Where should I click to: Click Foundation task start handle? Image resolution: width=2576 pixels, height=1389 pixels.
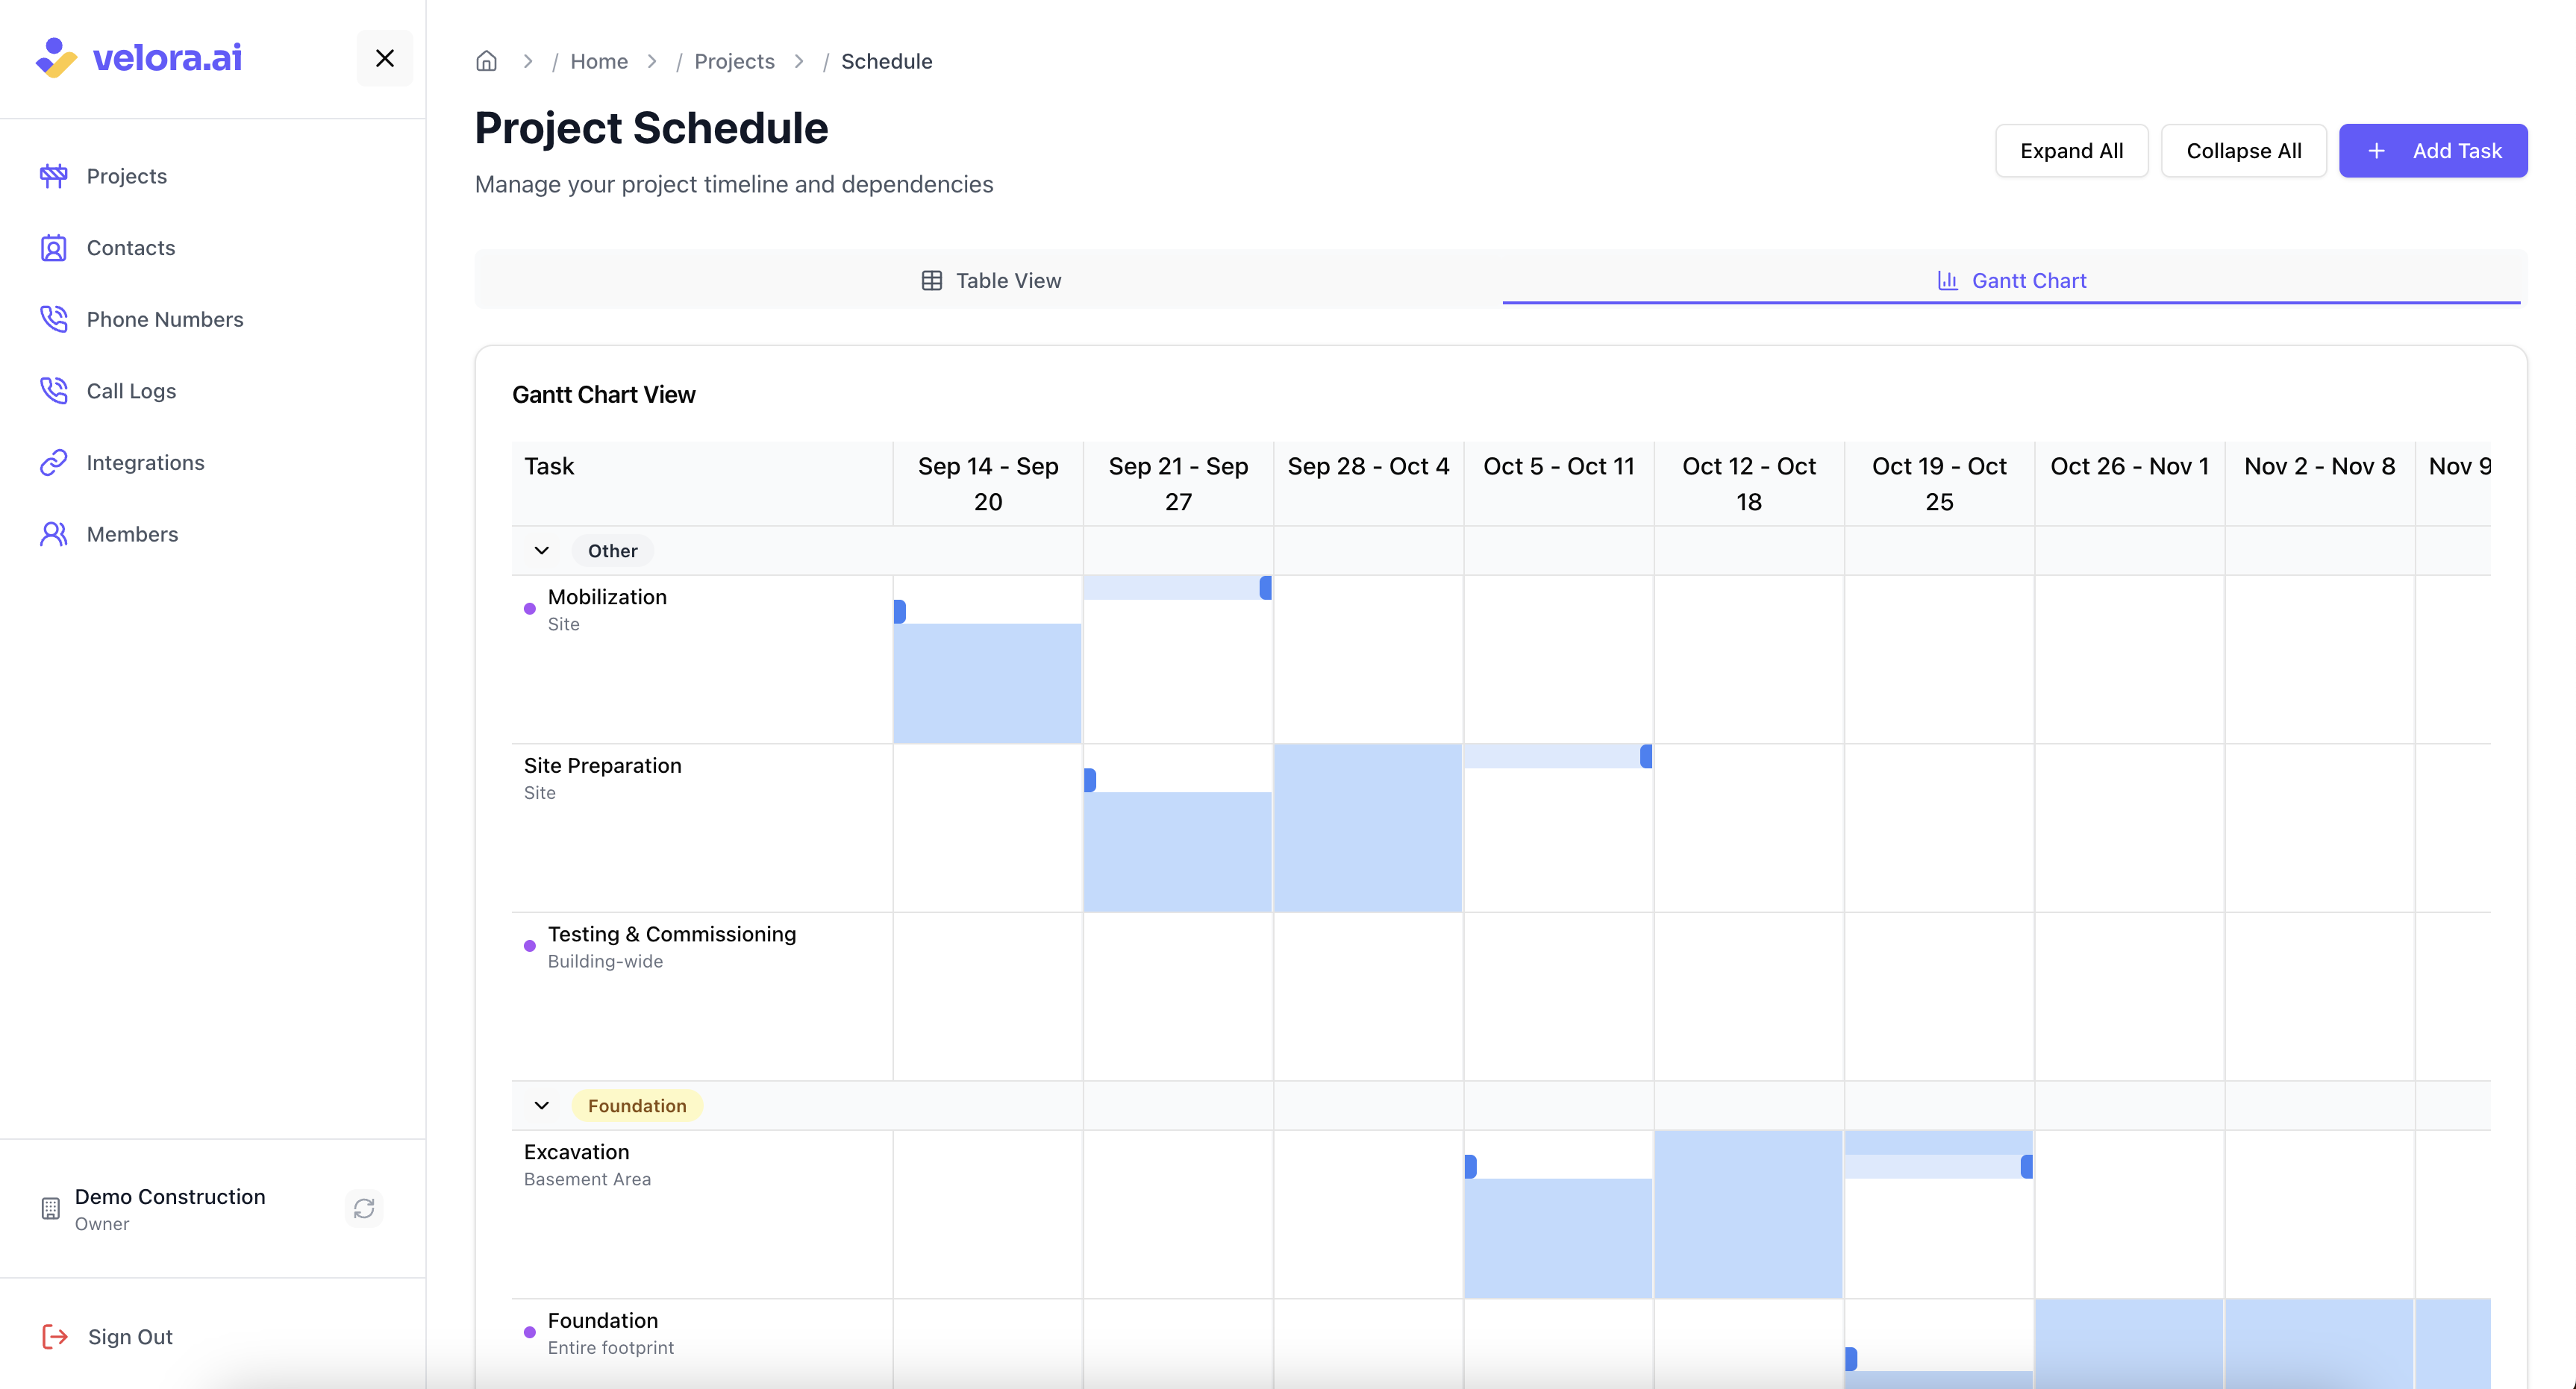(x=1851, y=1359)
